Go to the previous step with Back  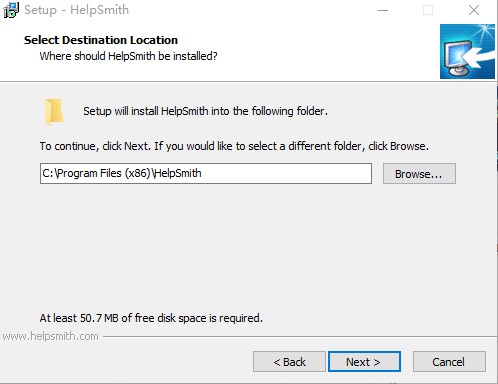289,362
